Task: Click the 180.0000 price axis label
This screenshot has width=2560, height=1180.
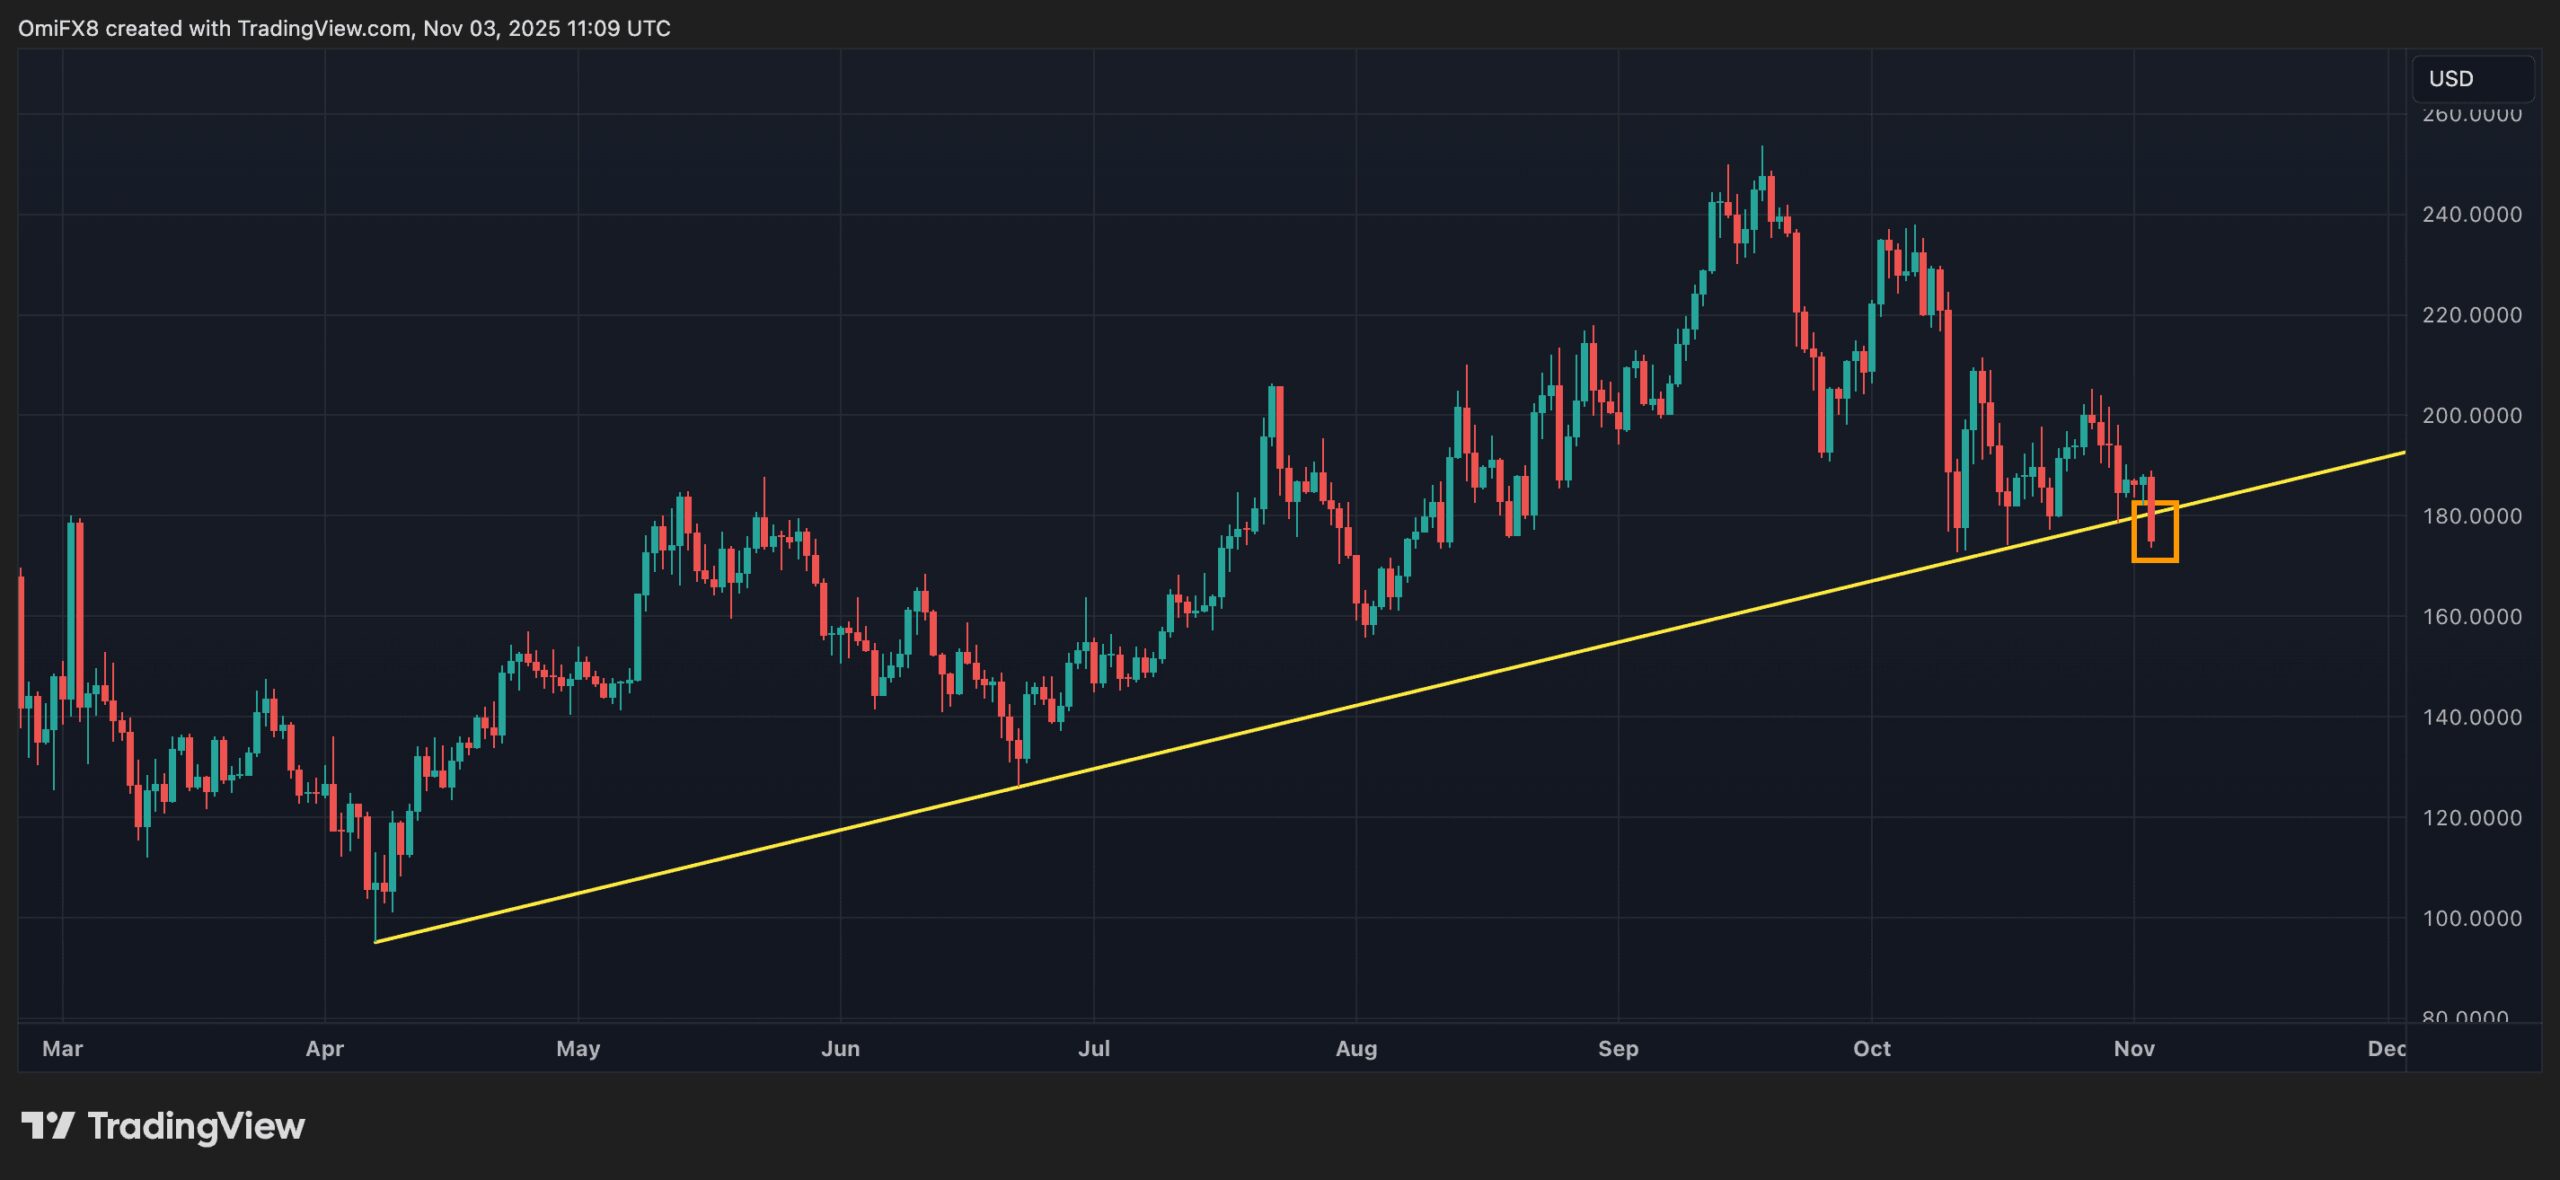Action: pos(2471,516)
